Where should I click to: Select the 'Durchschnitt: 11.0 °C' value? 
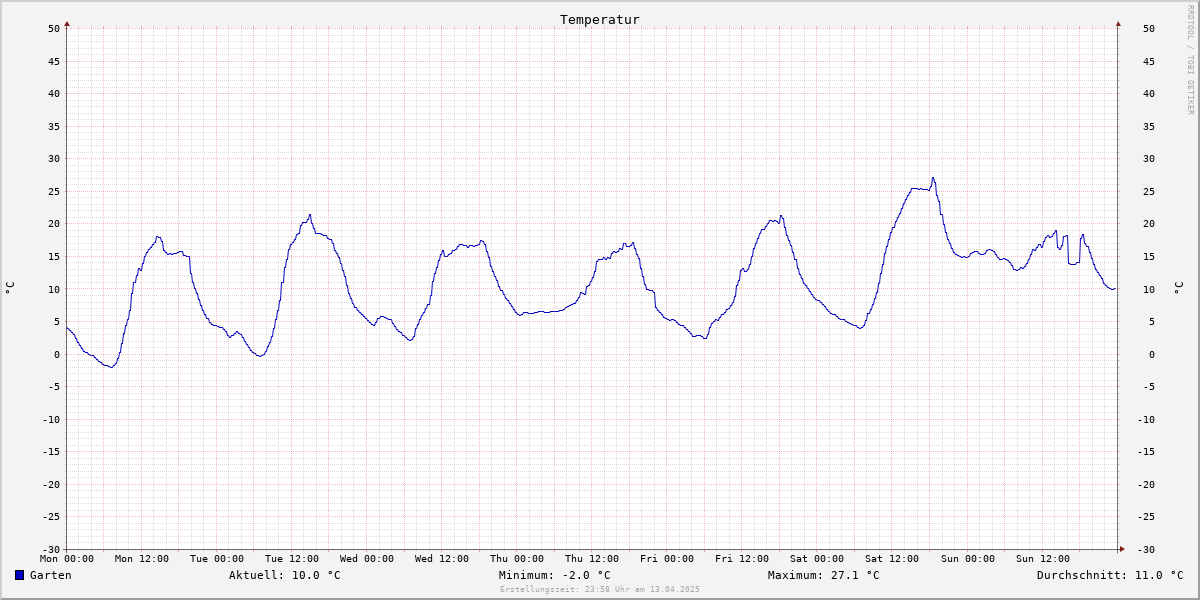pos(1110,575)
